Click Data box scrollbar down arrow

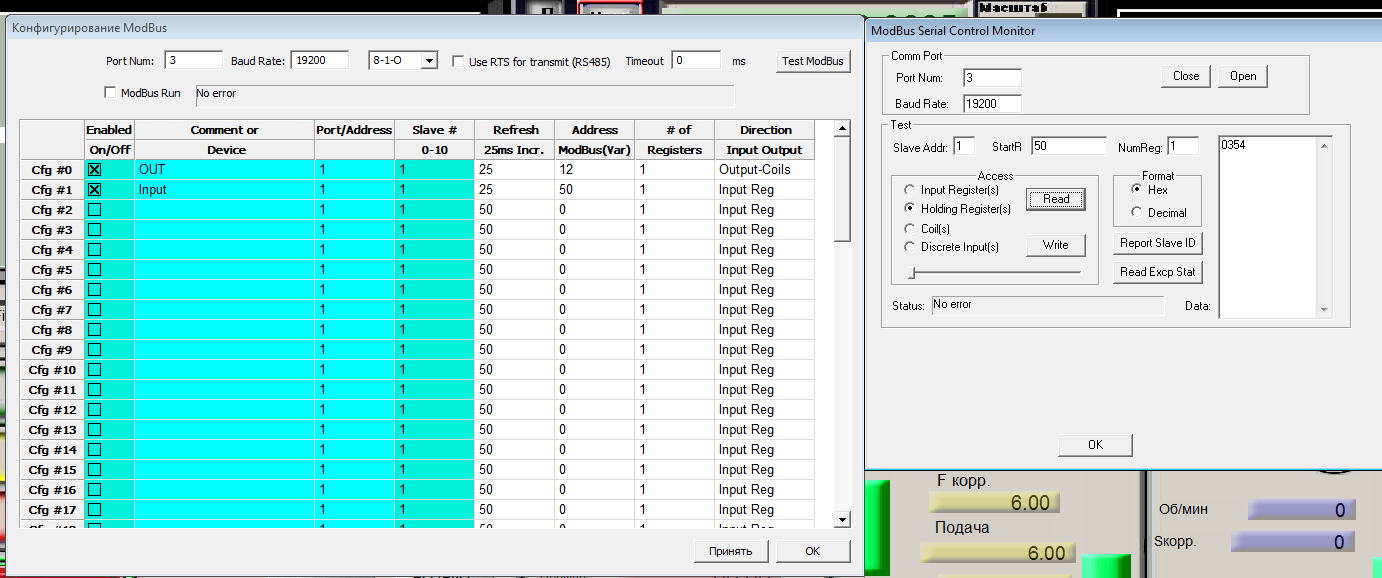(1325, 310)
